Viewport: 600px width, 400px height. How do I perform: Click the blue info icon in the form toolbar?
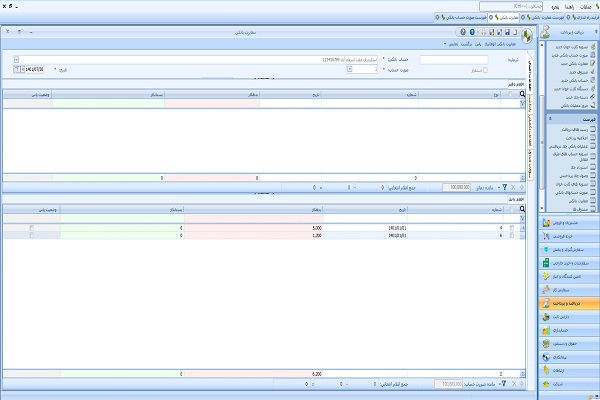coord(472,32)
